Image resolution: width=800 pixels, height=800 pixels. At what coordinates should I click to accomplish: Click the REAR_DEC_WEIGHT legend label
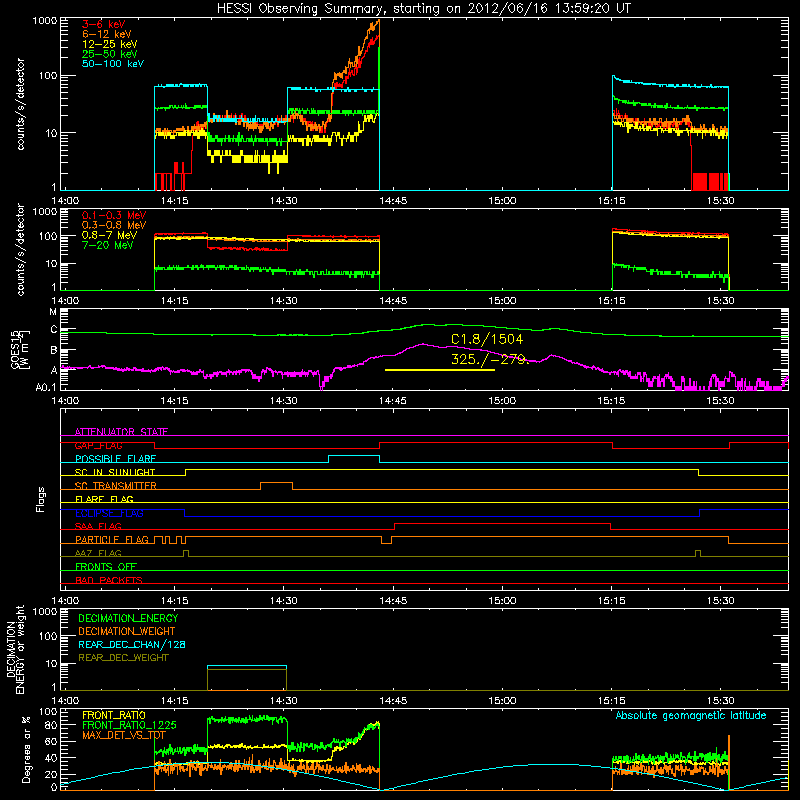tap(123, 658)
